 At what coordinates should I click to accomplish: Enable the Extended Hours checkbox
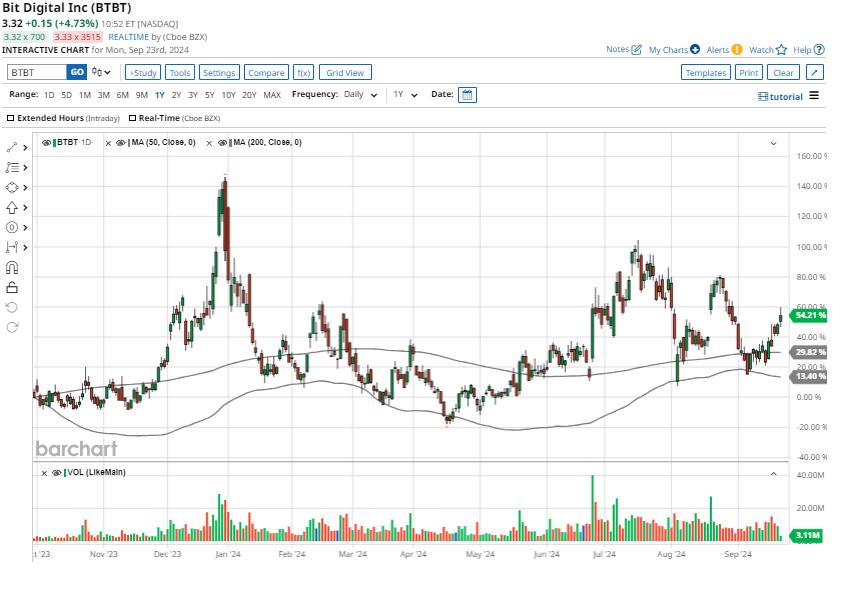(10, 118)
